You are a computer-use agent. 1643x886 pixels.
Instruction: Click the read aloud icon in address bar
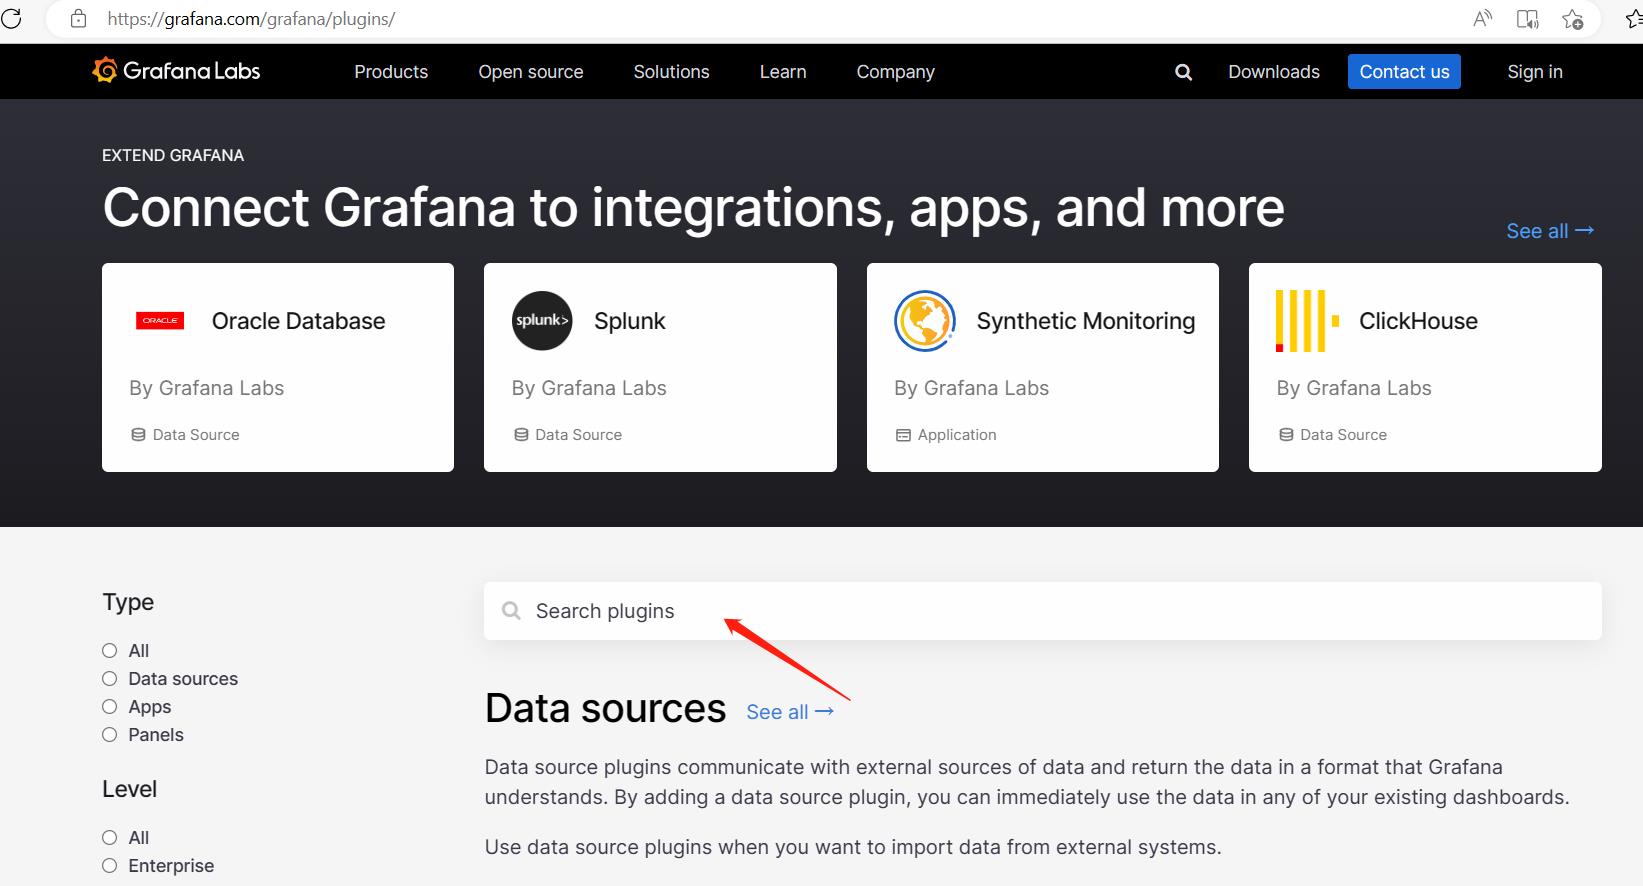tap(1483, 18)
